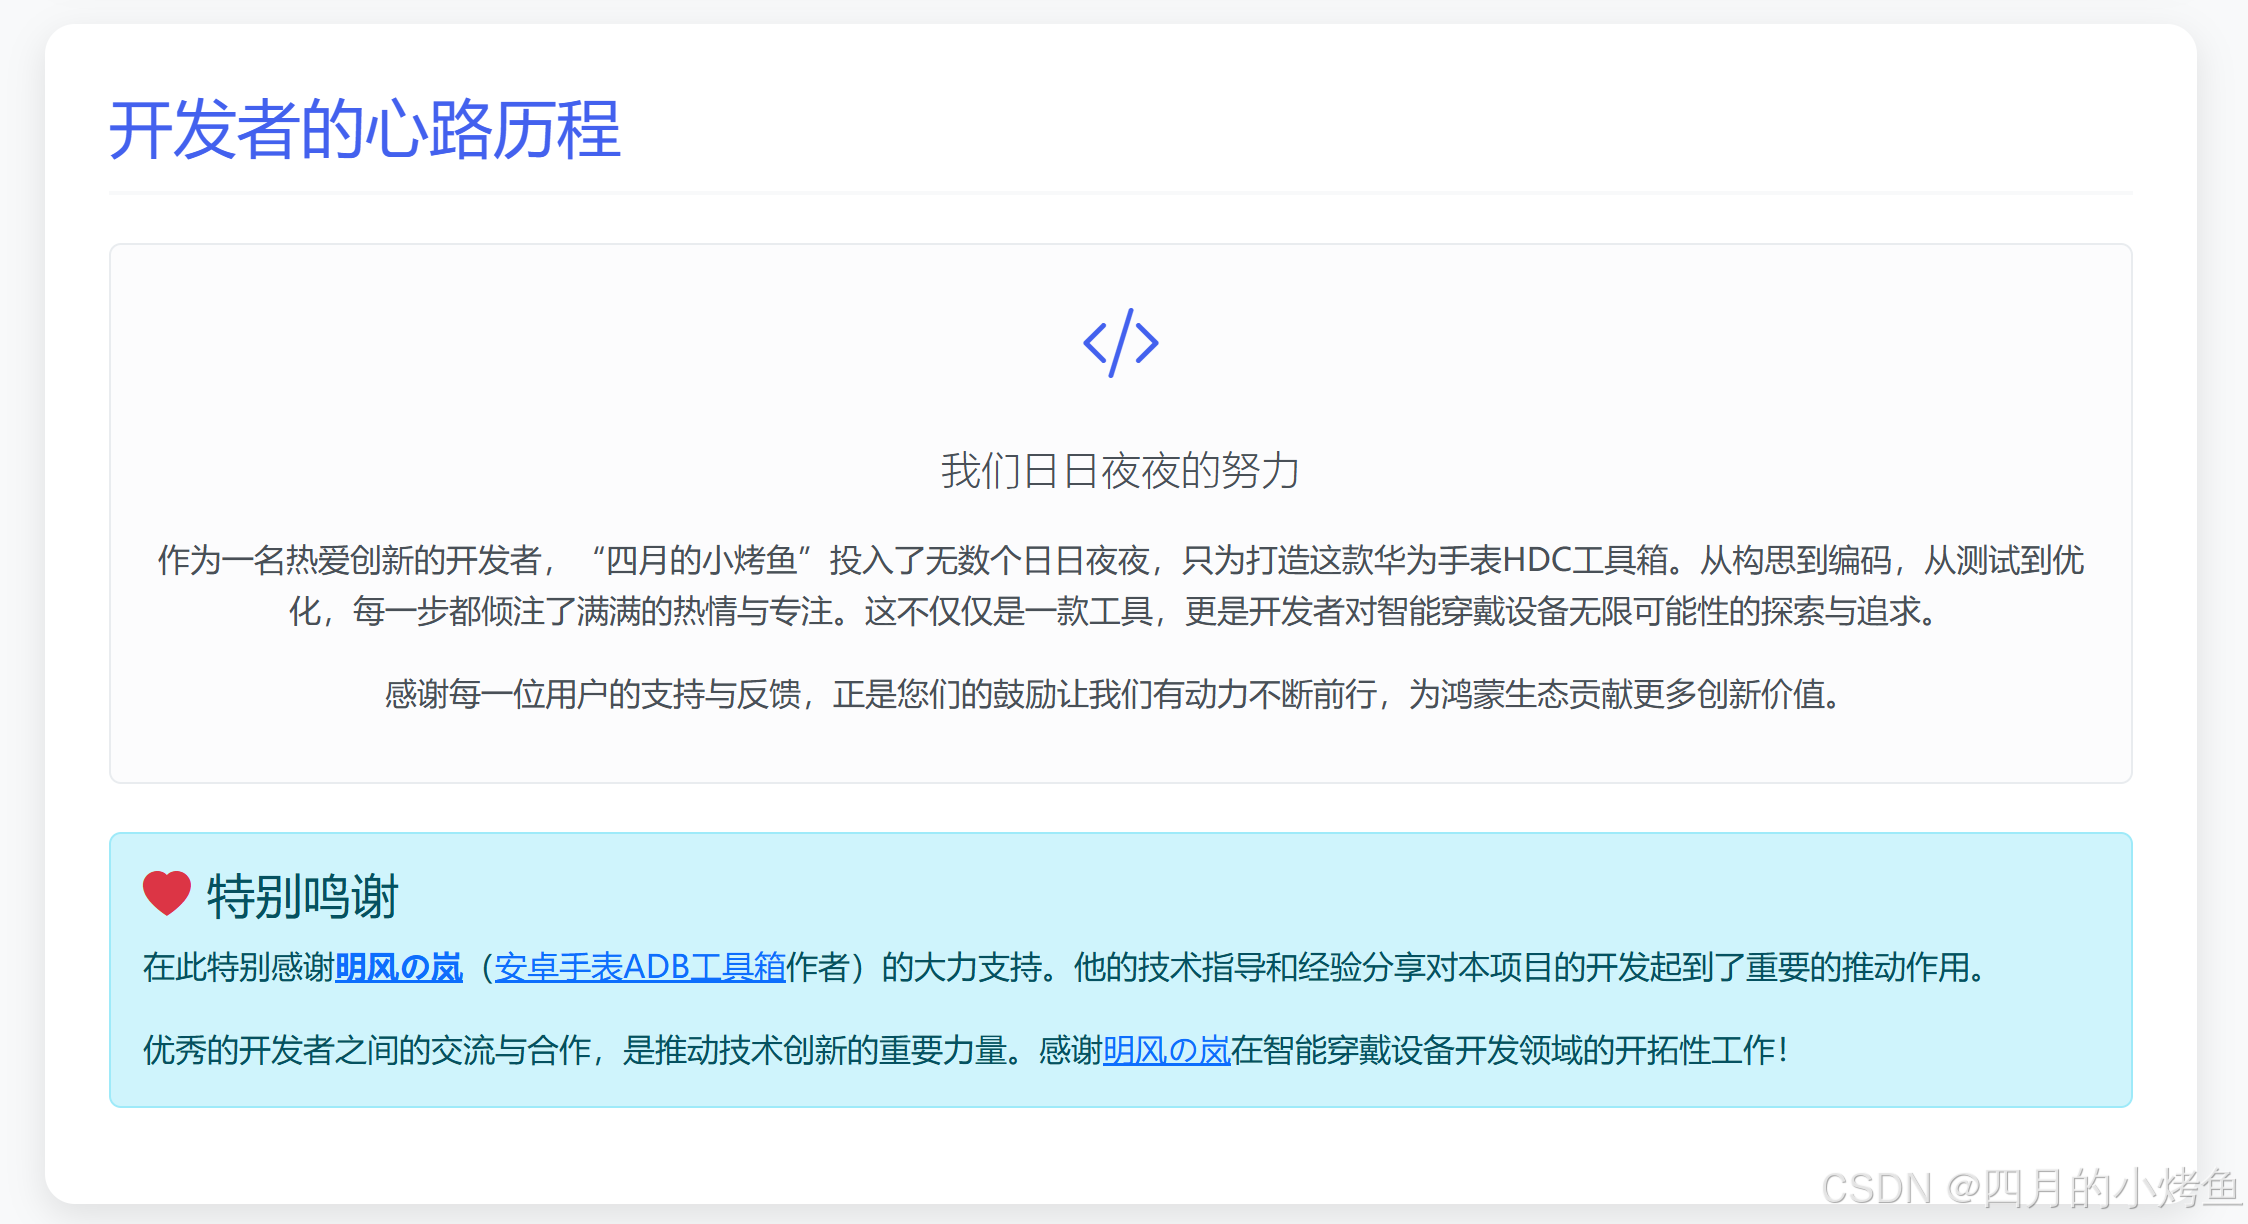This screenshot has width=2248, height=1224.
Task: Open the bold 明风の岚 link
Action: 398,967
